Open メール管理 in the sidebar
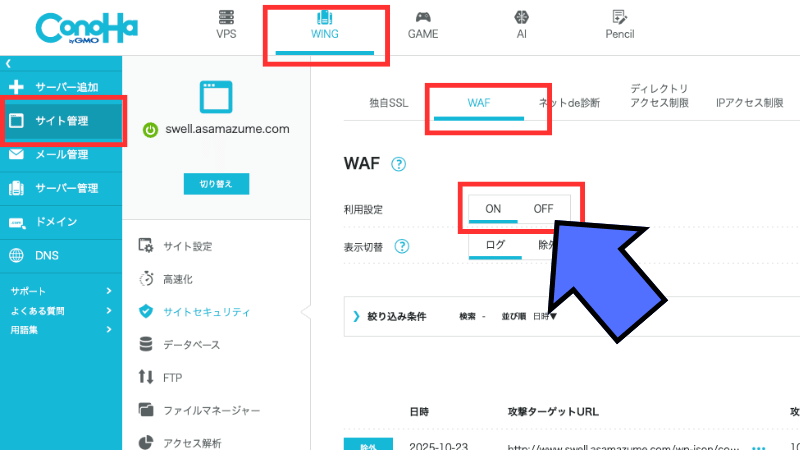The image size is (800, 450). [61, 154]
